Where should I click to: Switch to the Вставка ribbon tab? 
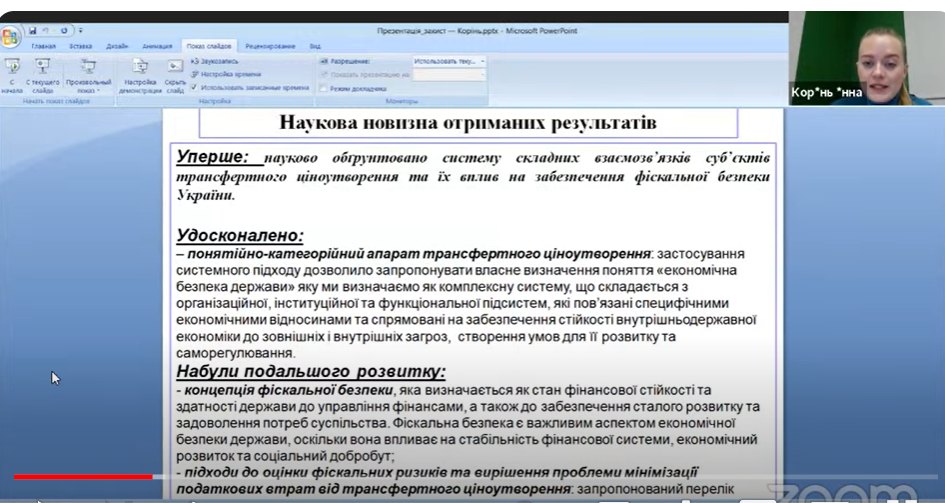coord(81,46)
